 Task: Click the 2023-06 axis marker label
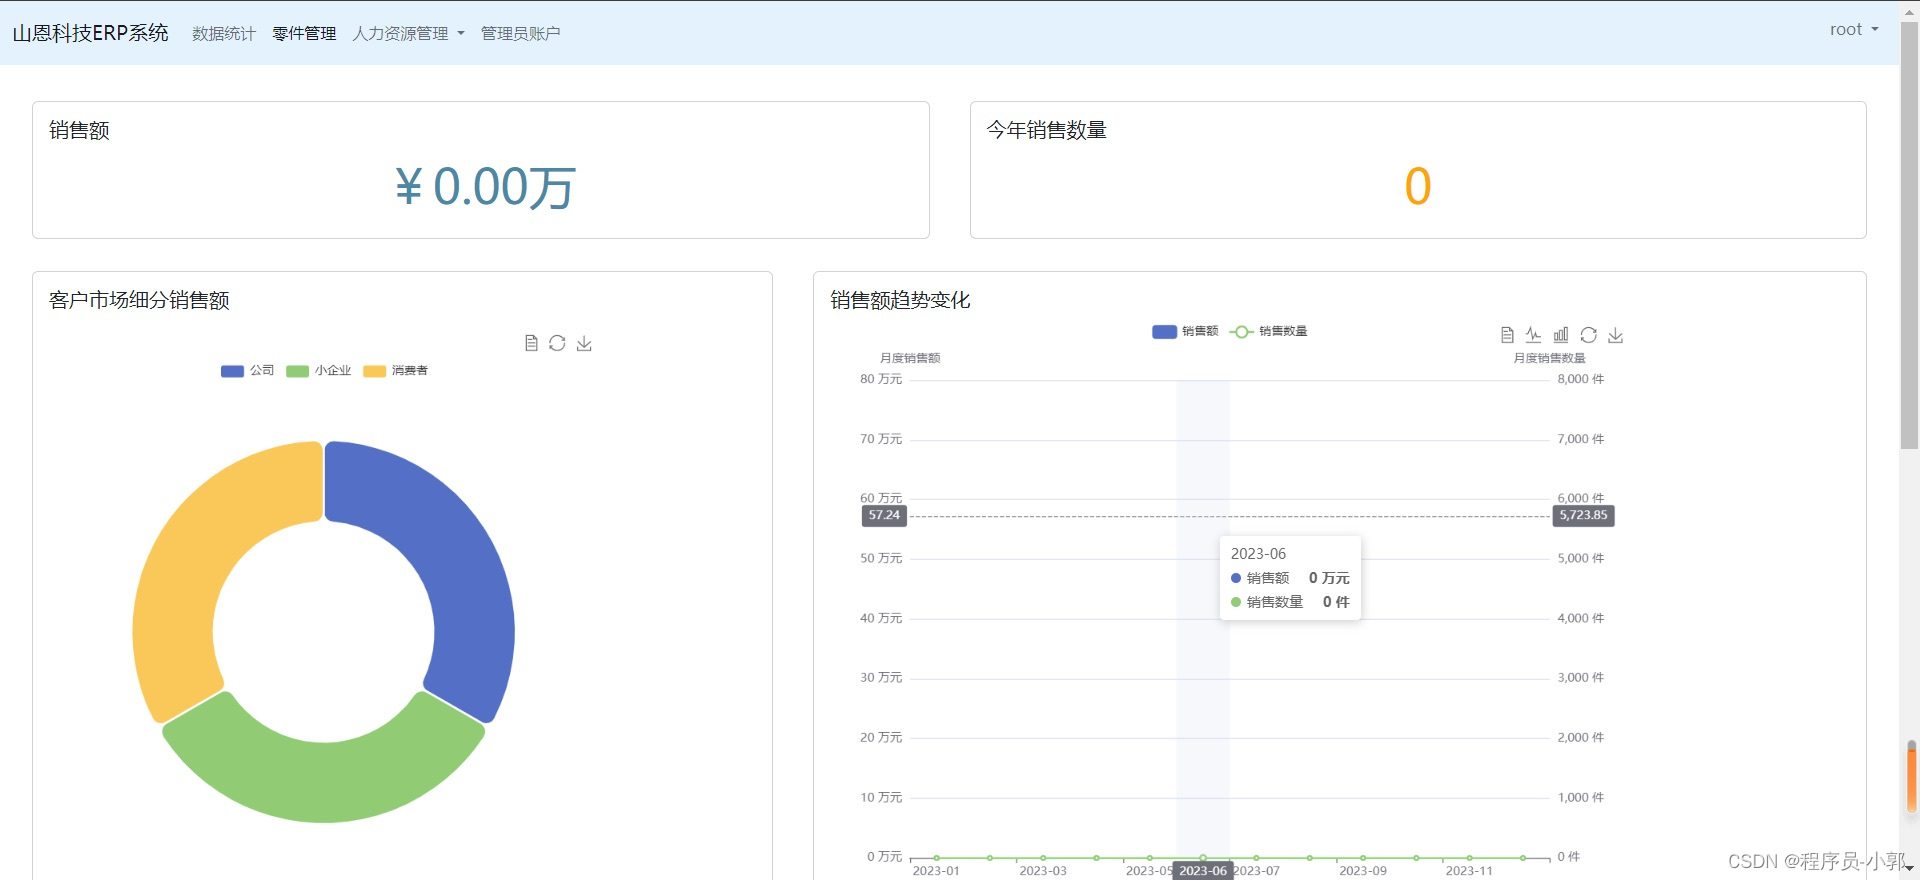1202,871
